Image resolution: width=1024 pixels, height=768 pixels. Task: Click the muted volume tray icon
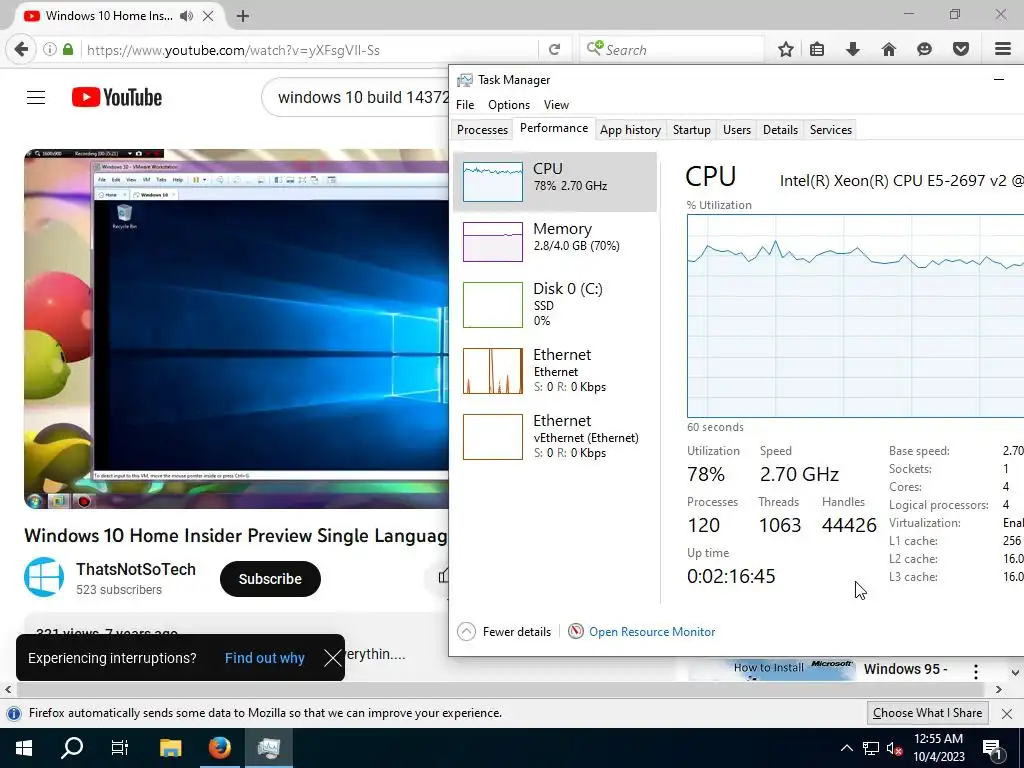click(x=894, y=748)
